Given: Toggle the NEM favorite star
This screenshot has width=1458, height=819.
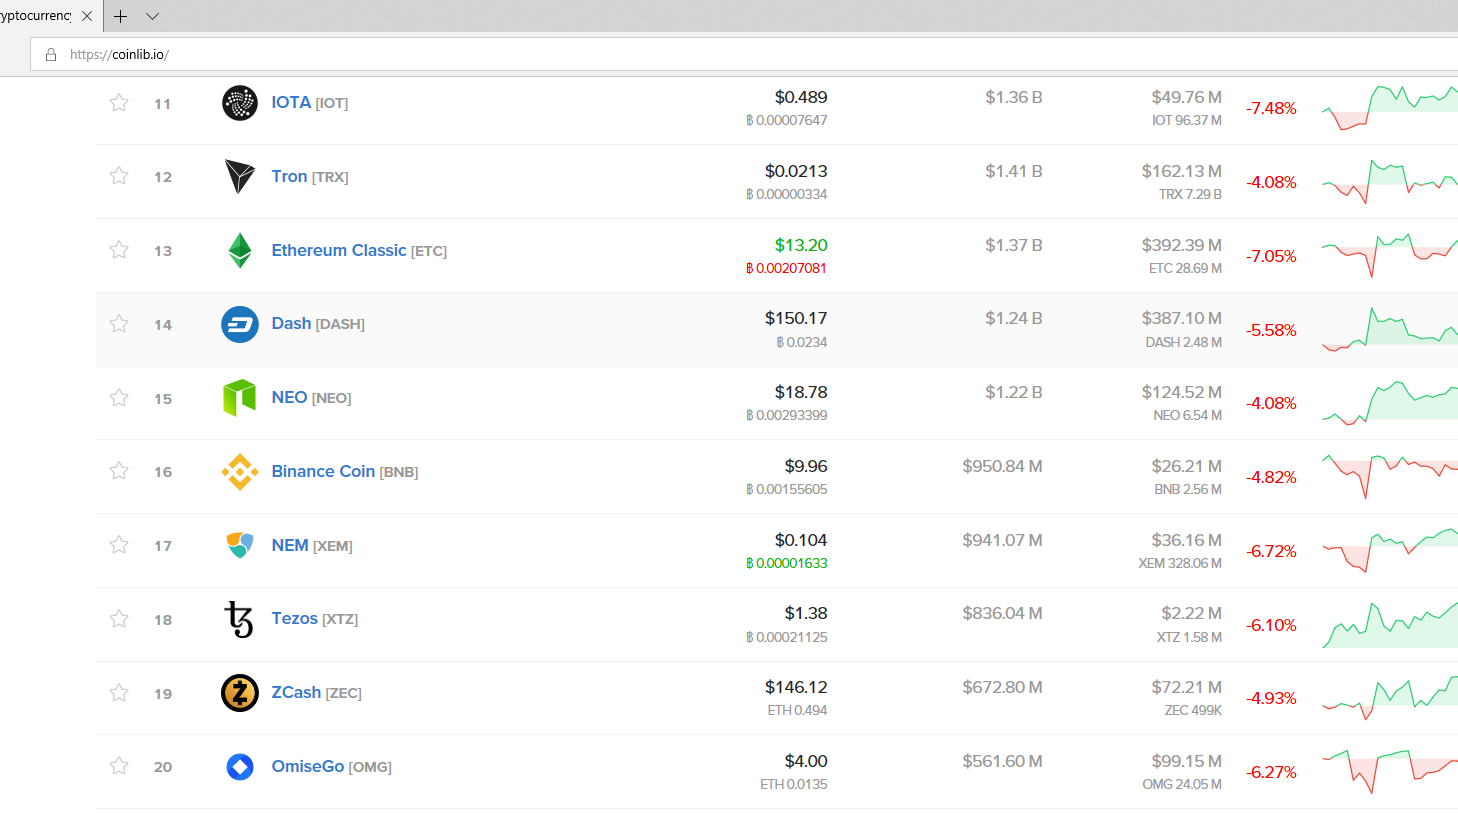Looking at the screenshot, I should tap(119, 545).
